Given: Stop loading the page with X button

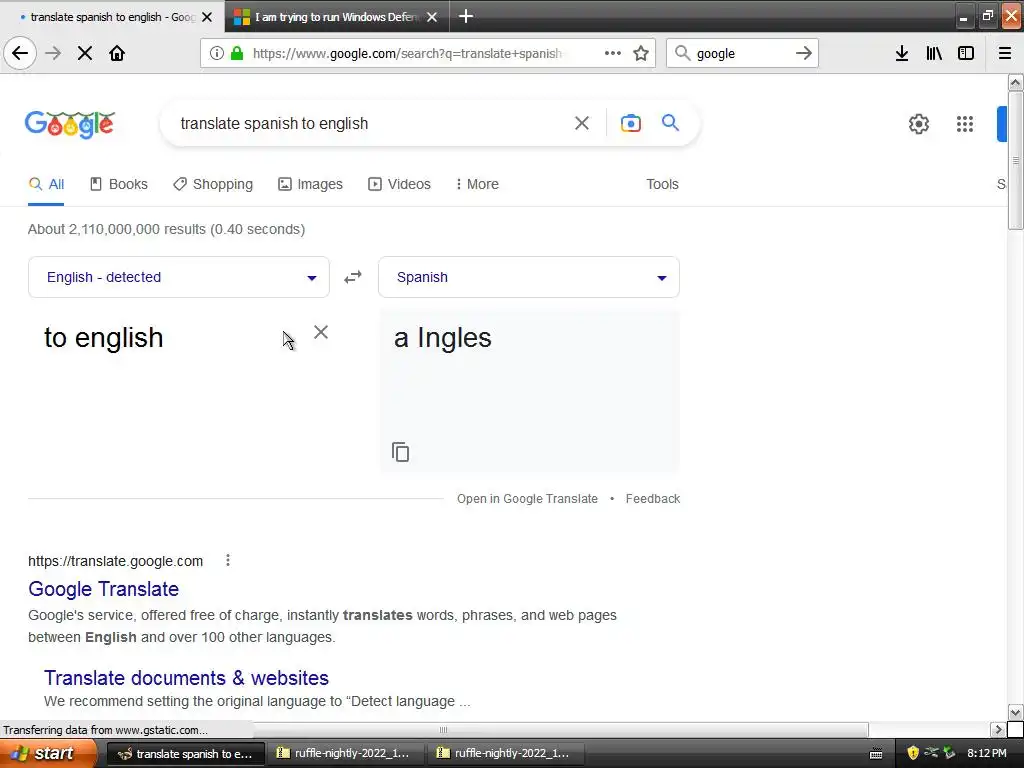Looking at the screenshot, I should coord(85,53).
